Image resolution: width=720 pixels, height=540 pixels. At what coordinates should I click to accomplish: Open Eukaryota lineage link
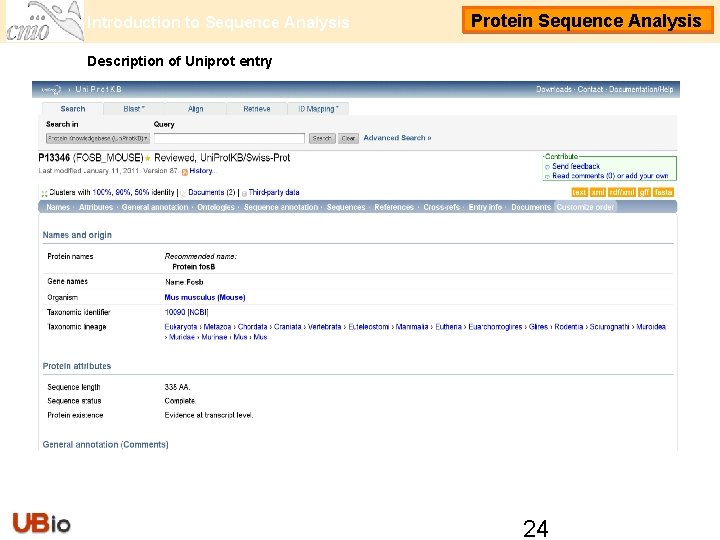tap(180, 327)
